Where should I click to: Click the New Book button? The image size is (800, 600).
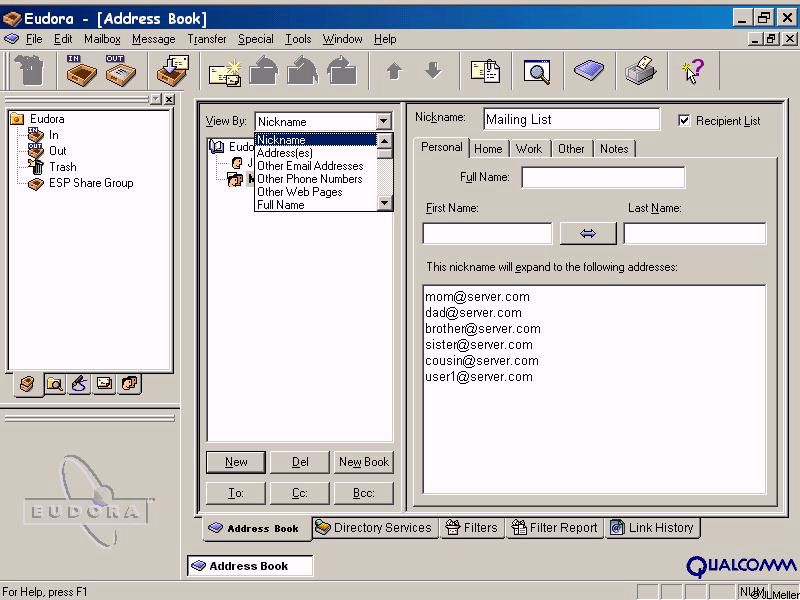pos(364,462)
